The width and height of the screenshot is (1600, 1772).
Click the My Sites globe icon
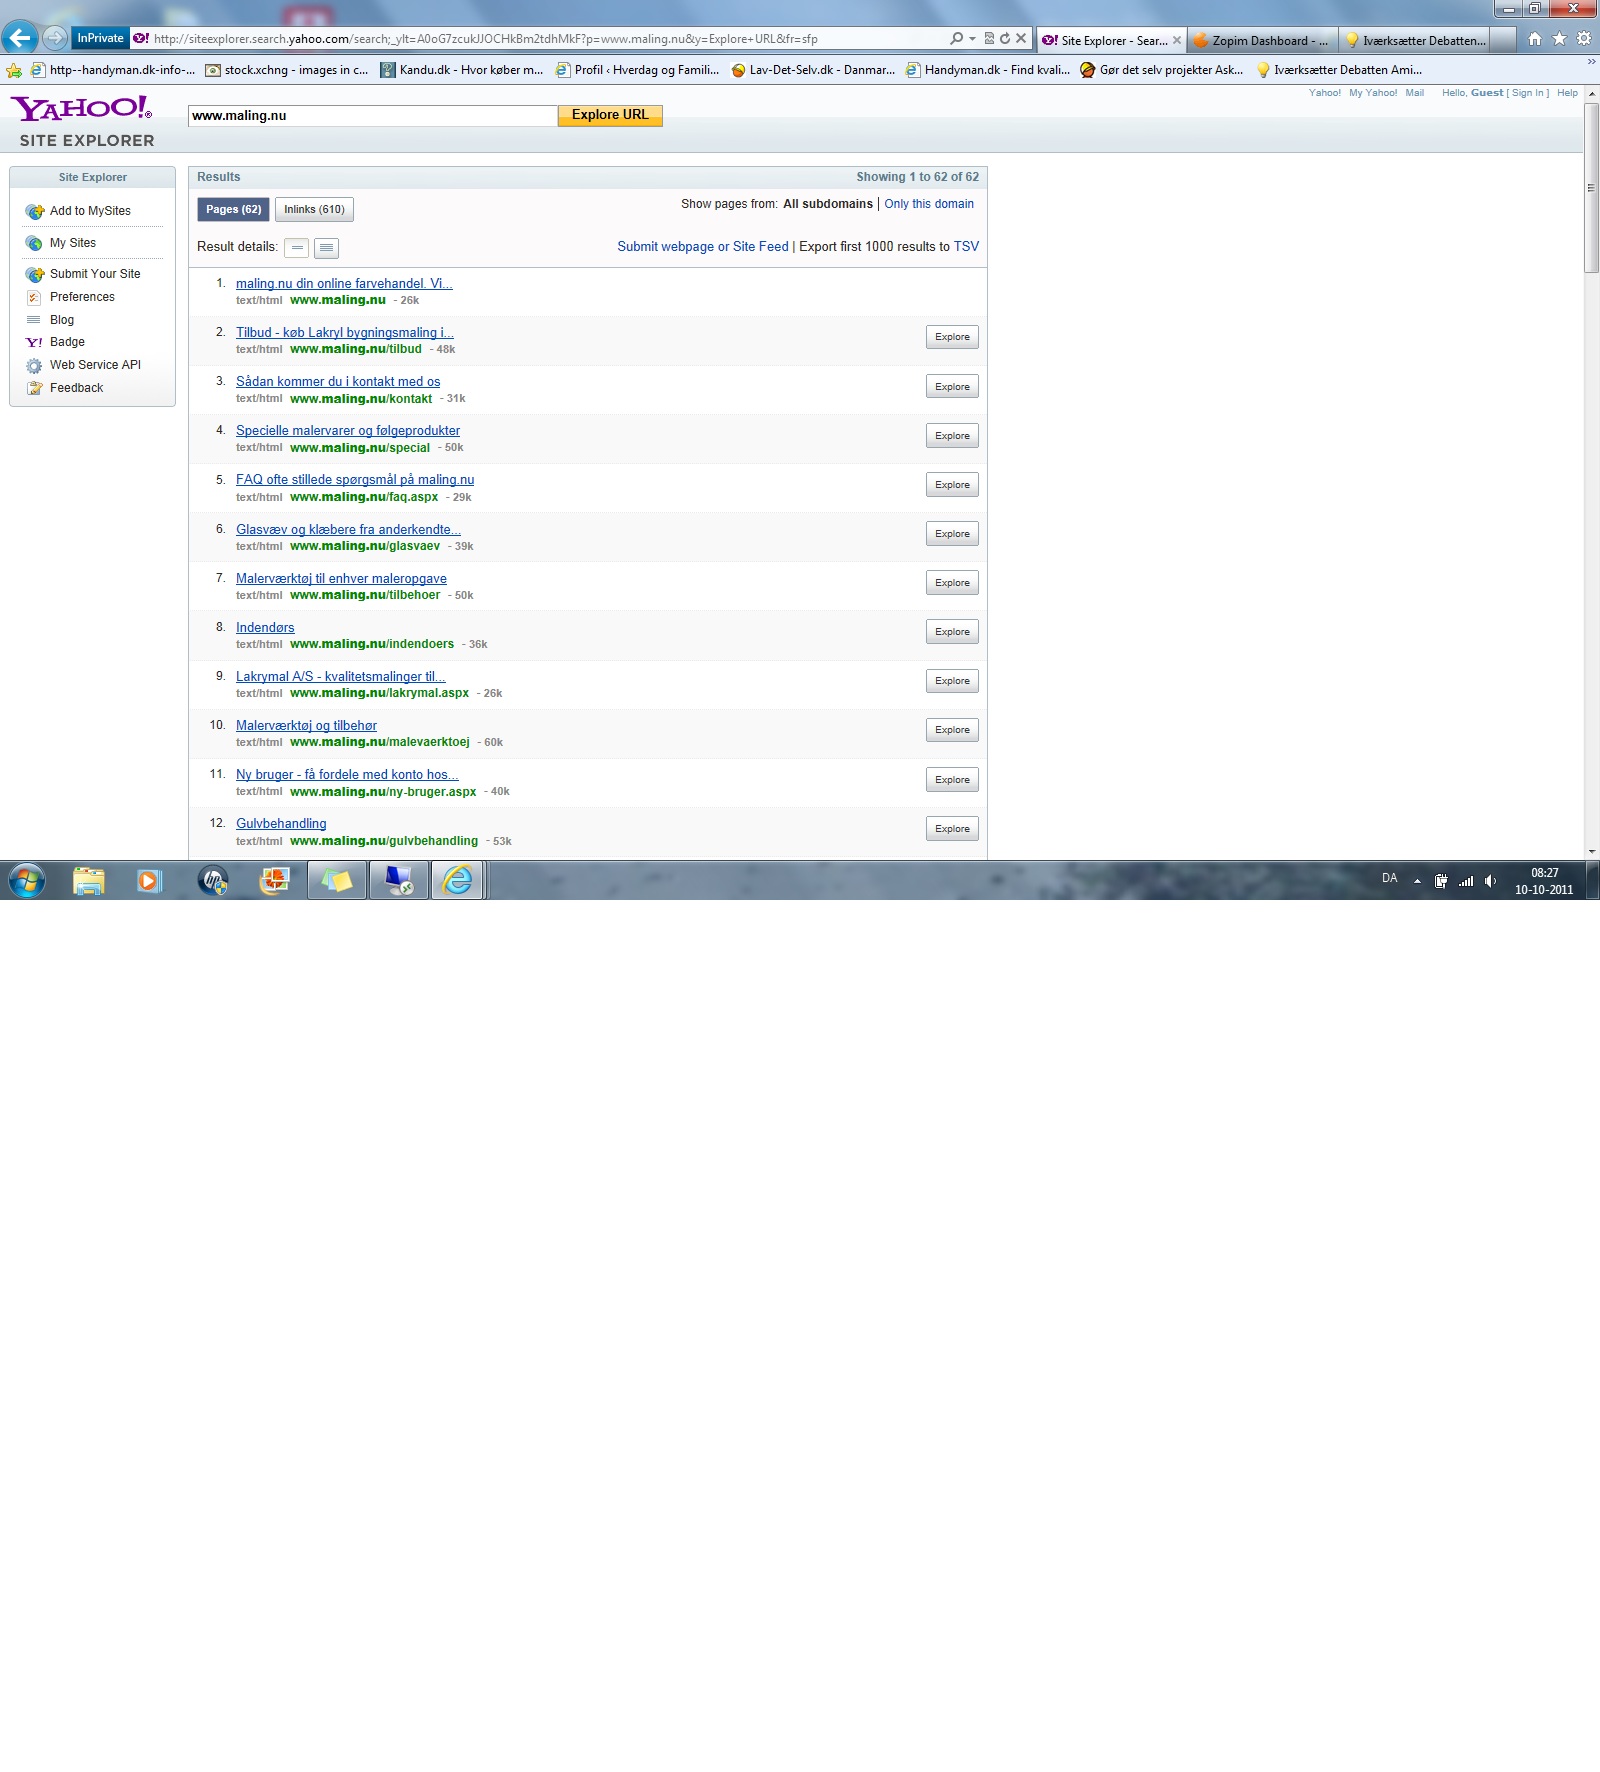coord(34,243)
